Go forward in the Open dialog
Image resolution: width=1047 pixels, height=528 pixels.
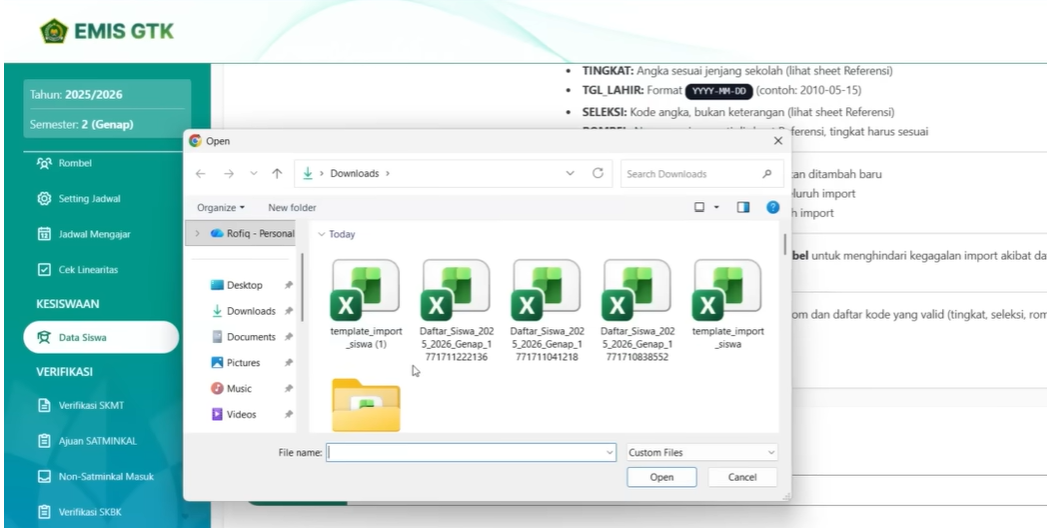click(x=228, y=174)
